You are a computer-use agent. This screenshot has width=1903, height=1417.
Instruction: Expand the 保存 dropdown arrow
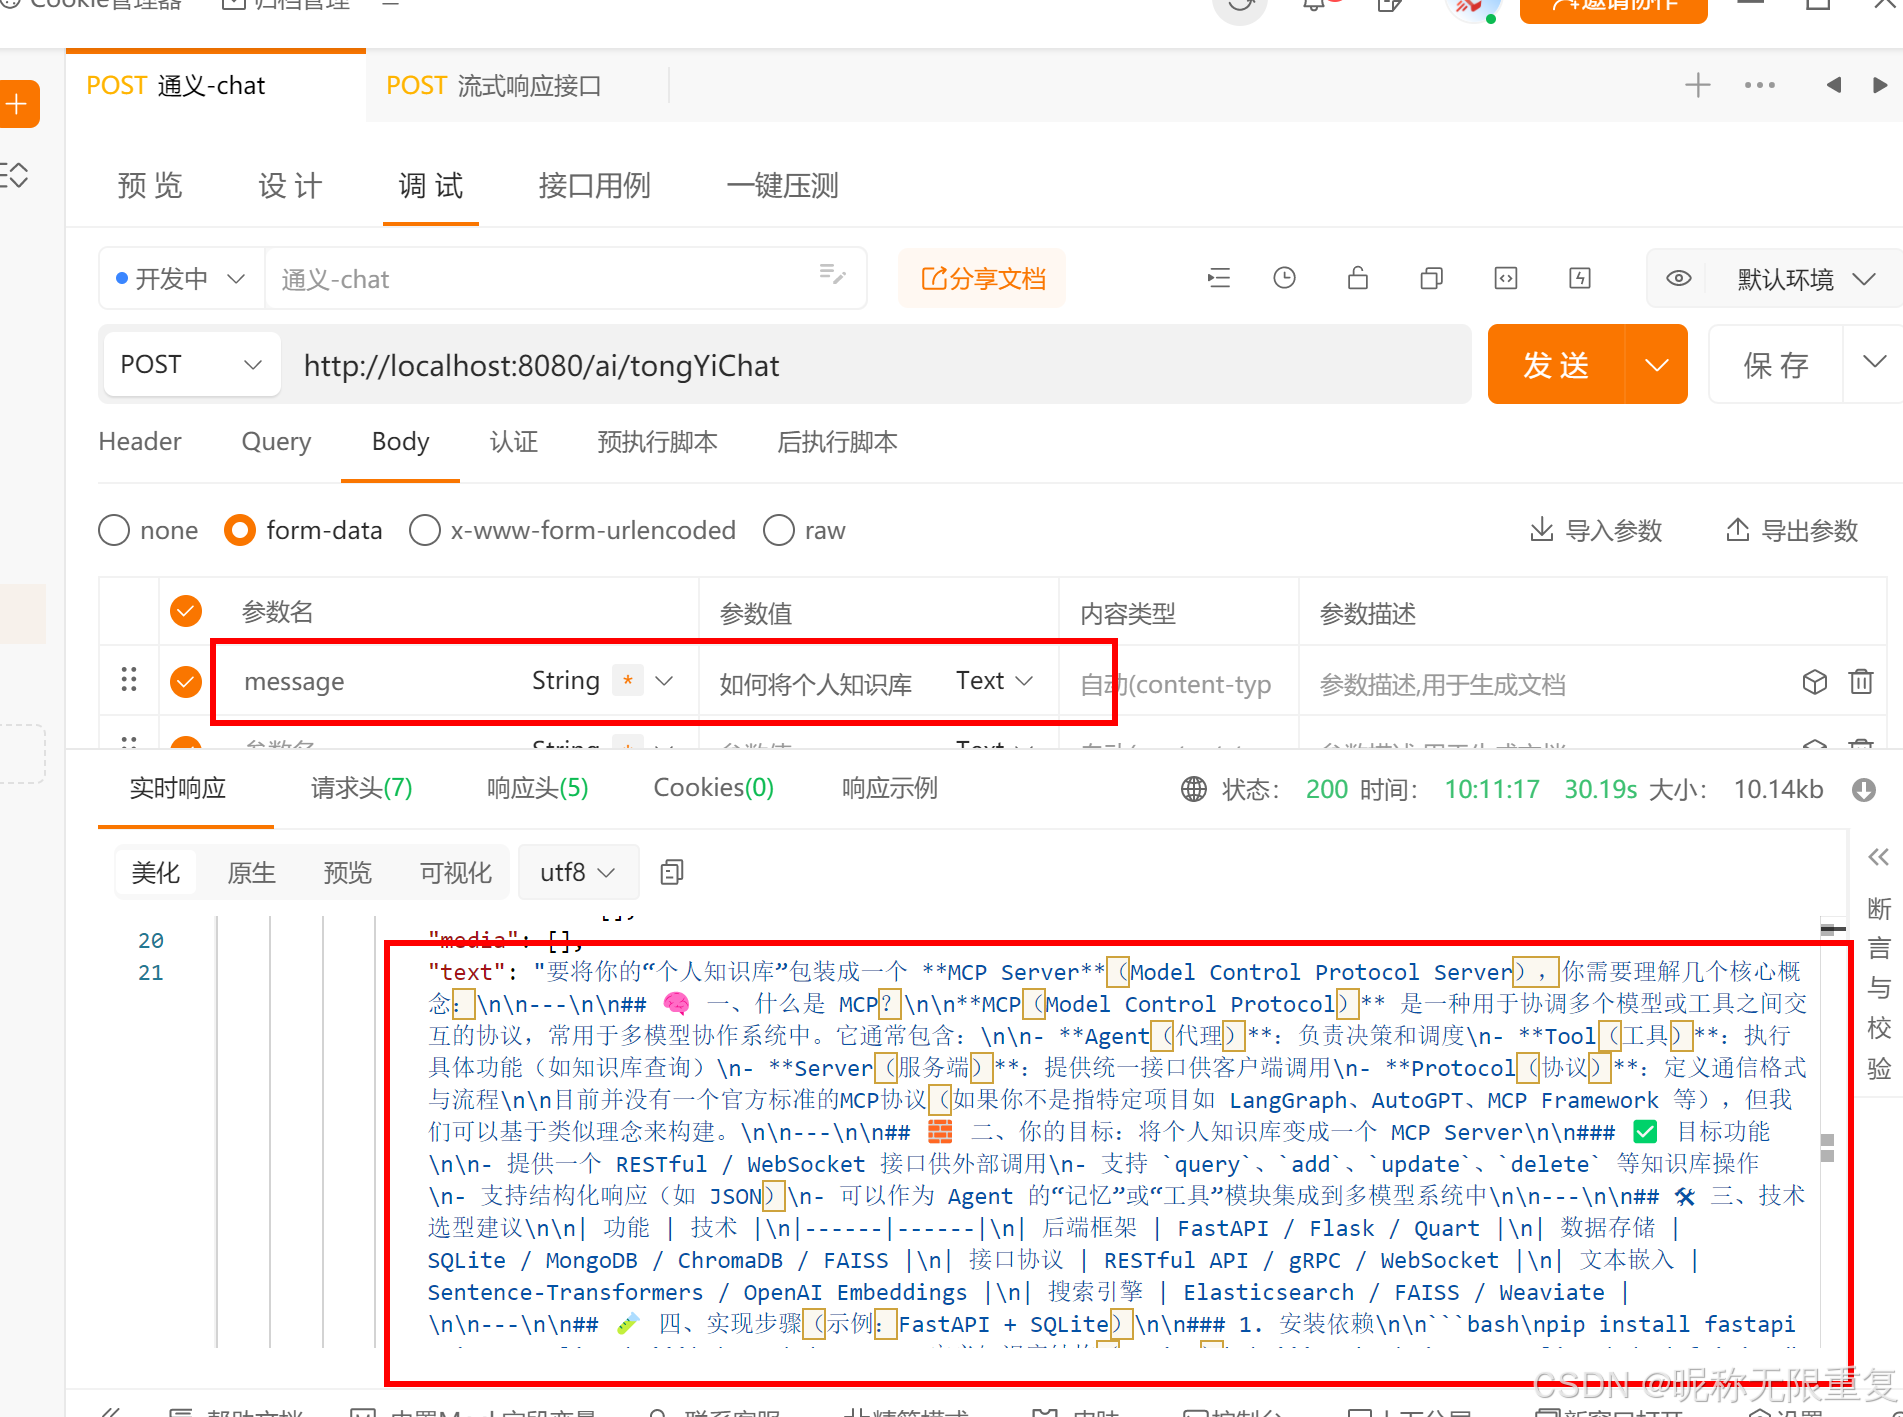click(1875, 362)
